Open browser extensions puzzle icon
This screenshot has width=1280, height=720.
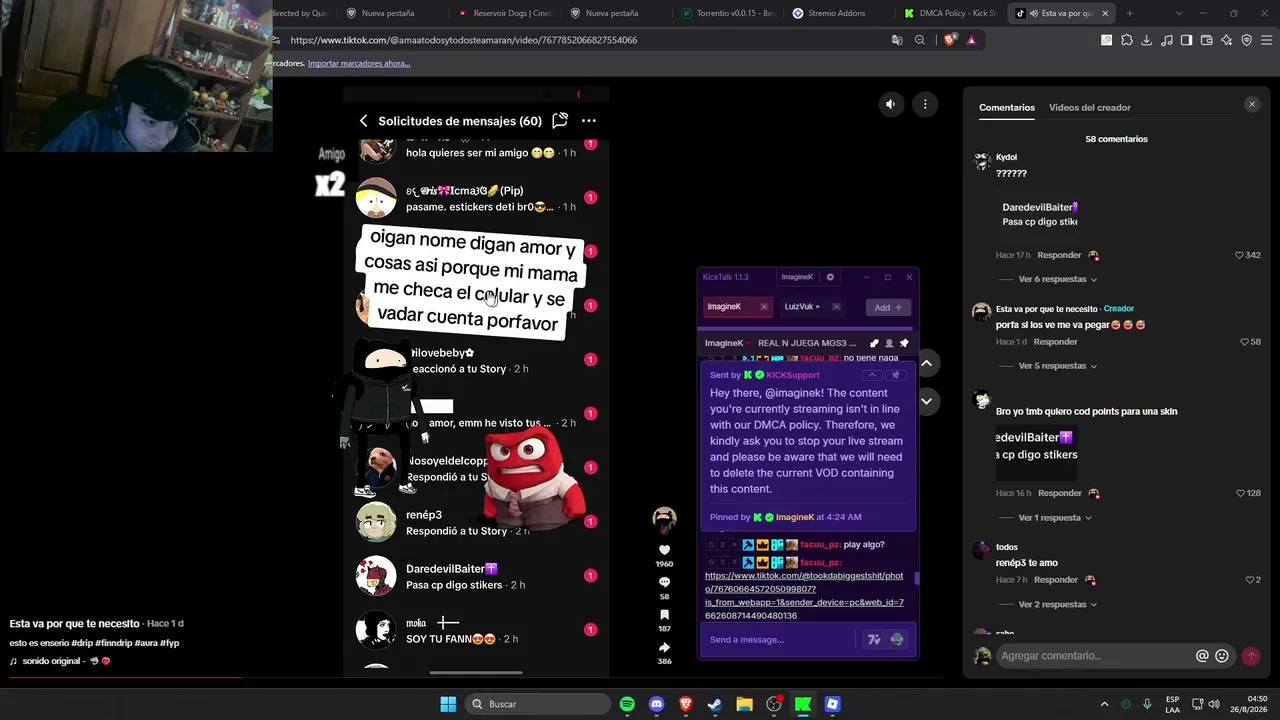pyautogui.click(x=1126, y=40)
